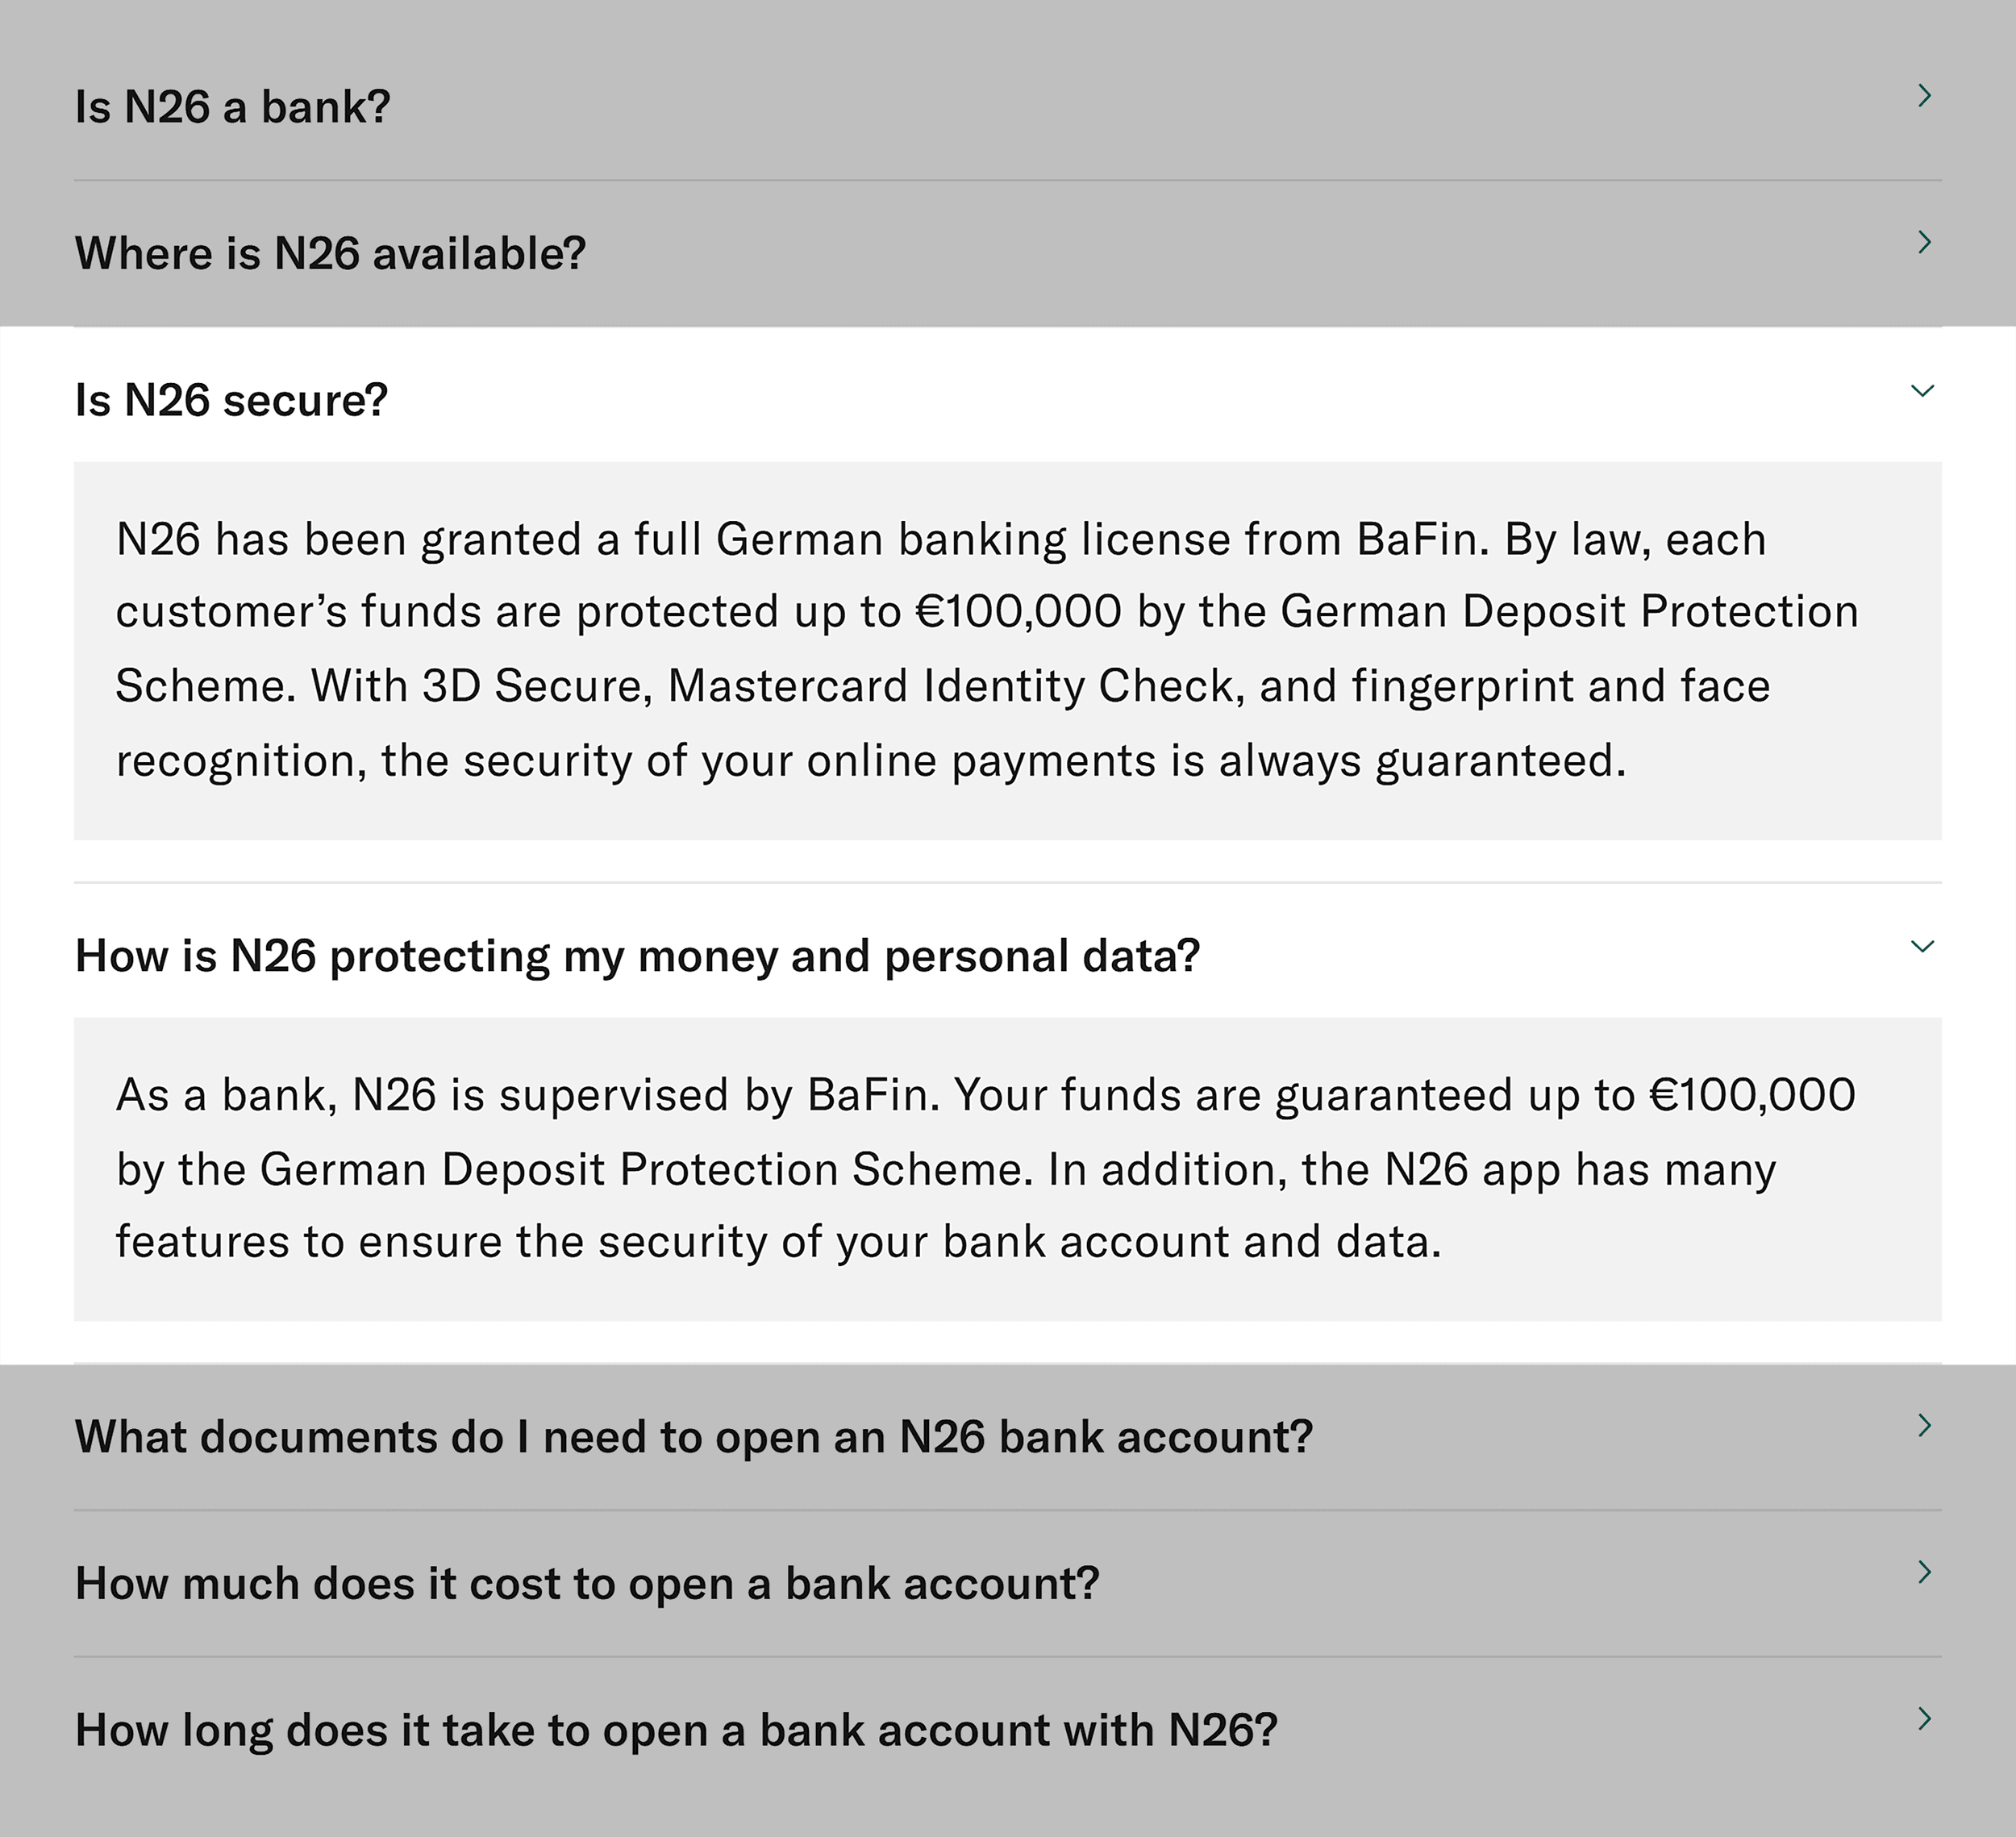Select the 'Is N26 secure?' heading text
The width and height of the screenshot is (2016, 1837).
tap(230, 398)
